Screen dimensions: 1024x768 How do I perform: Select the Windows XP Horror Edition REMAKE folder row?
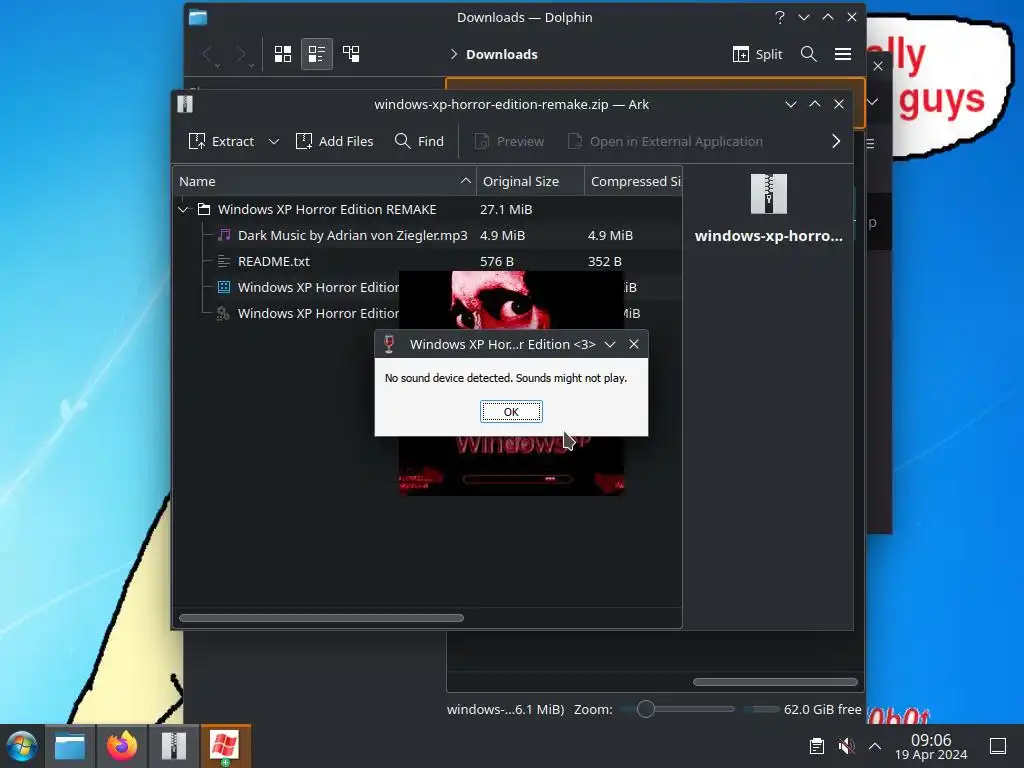pyautogui.click(x=428, y=210)
